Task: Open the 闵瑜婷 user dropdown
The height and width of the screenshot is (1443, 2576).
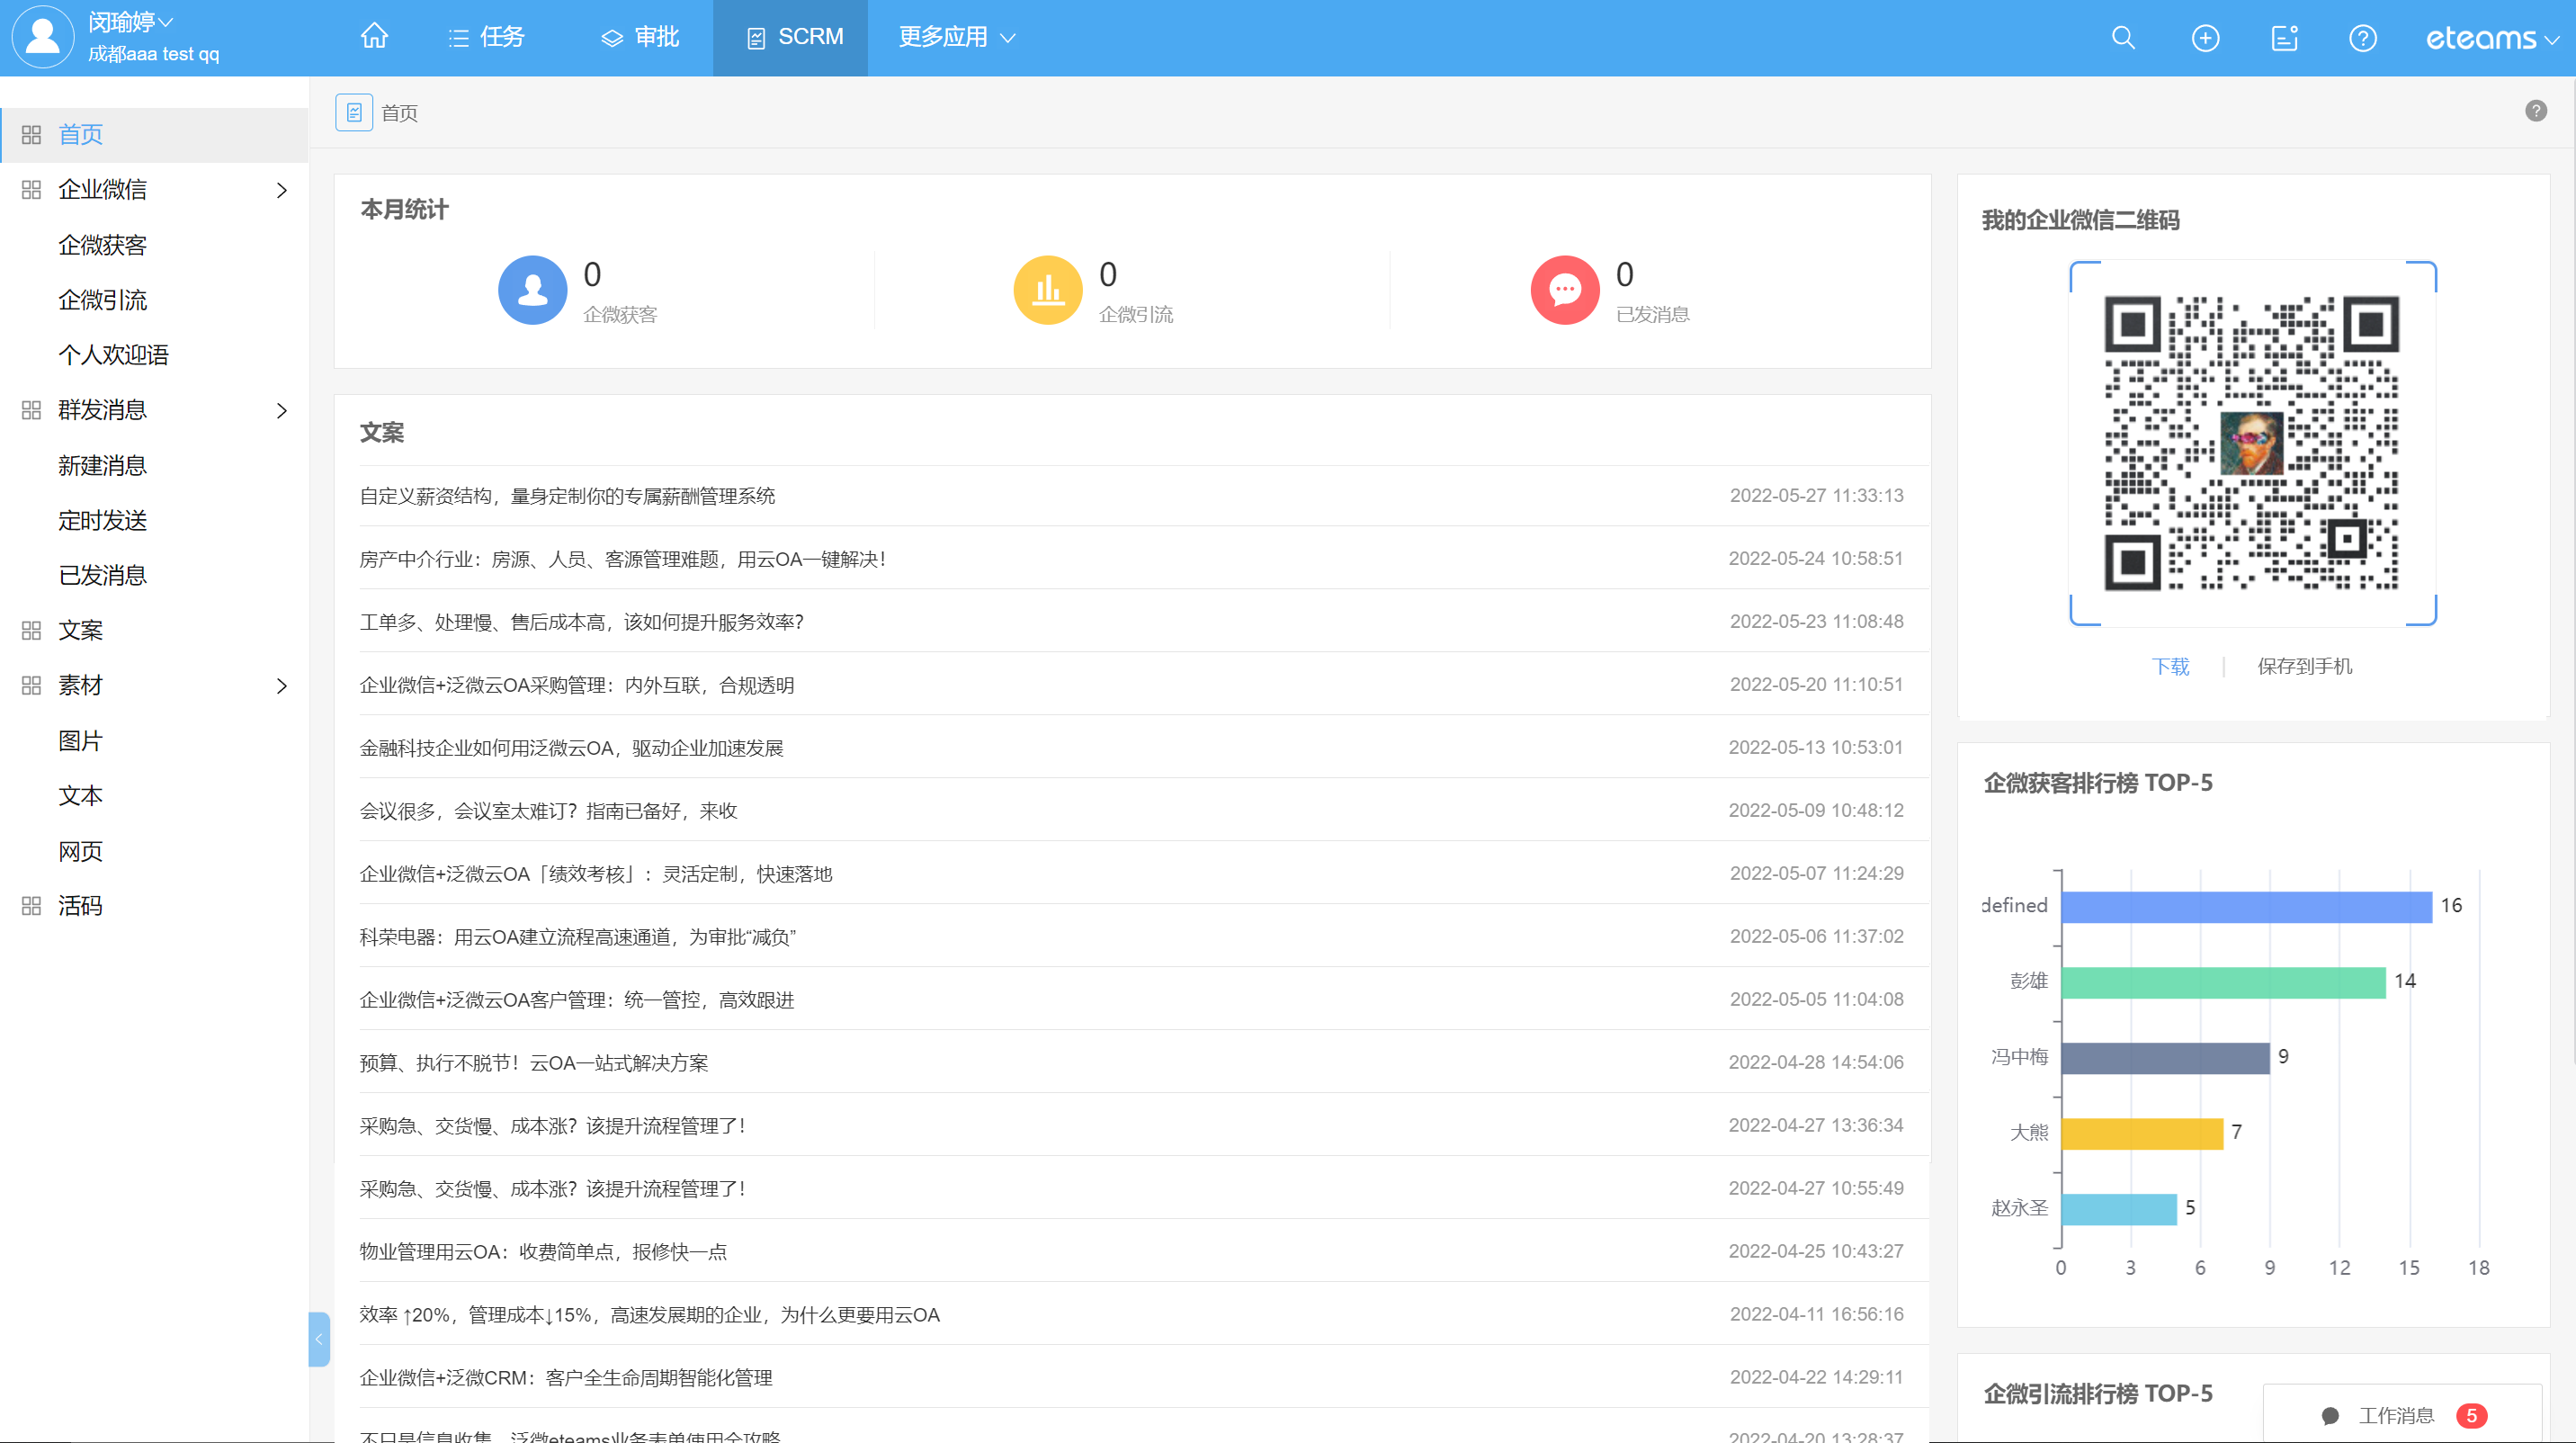Action: pyautogui.click(x=131, y=22)
